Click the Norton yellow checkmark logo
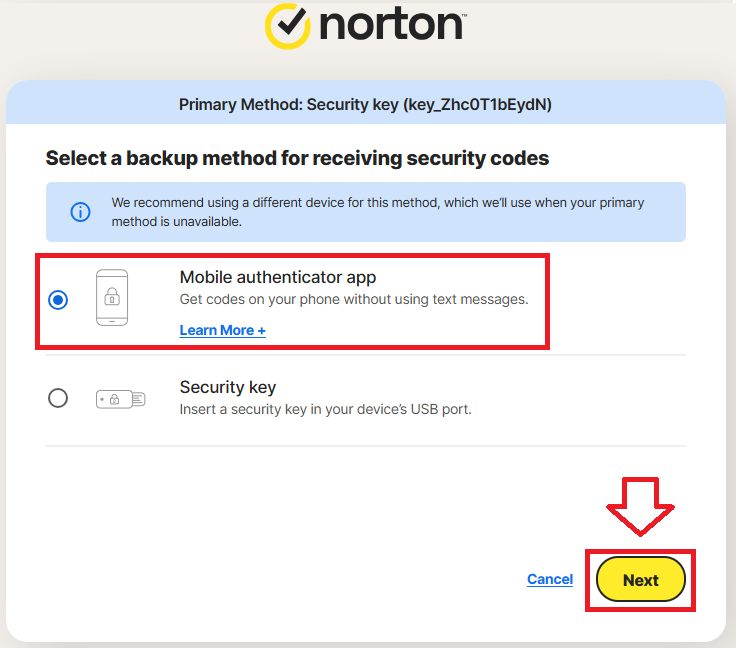 [x=288, y=24]
